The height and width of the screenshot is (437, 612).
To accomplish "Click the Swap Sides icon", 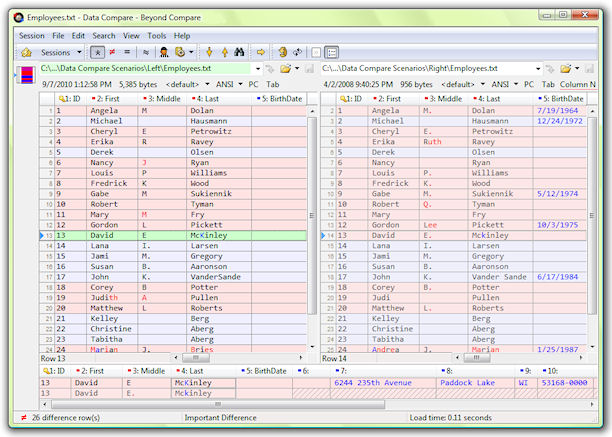I will tap(298, 52).
